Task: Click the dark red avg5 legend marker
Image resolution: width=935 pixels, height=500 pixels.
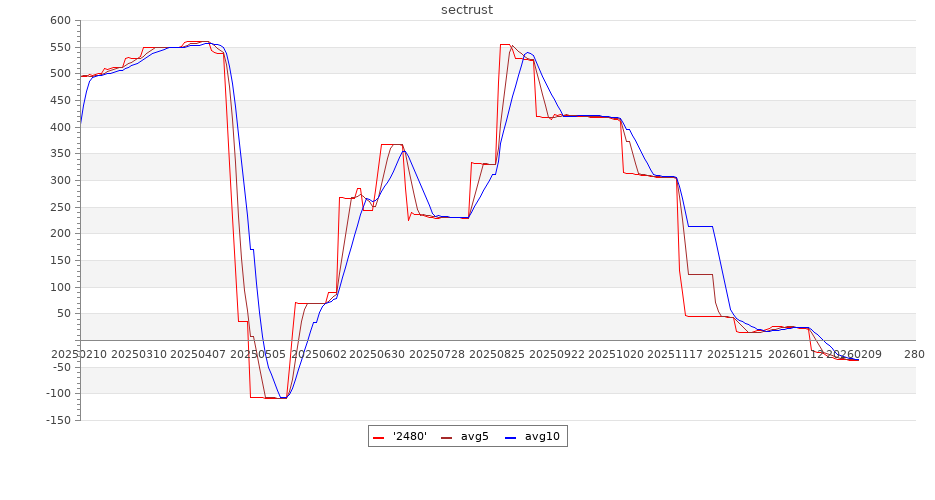Action: click(x=446, y=436)
